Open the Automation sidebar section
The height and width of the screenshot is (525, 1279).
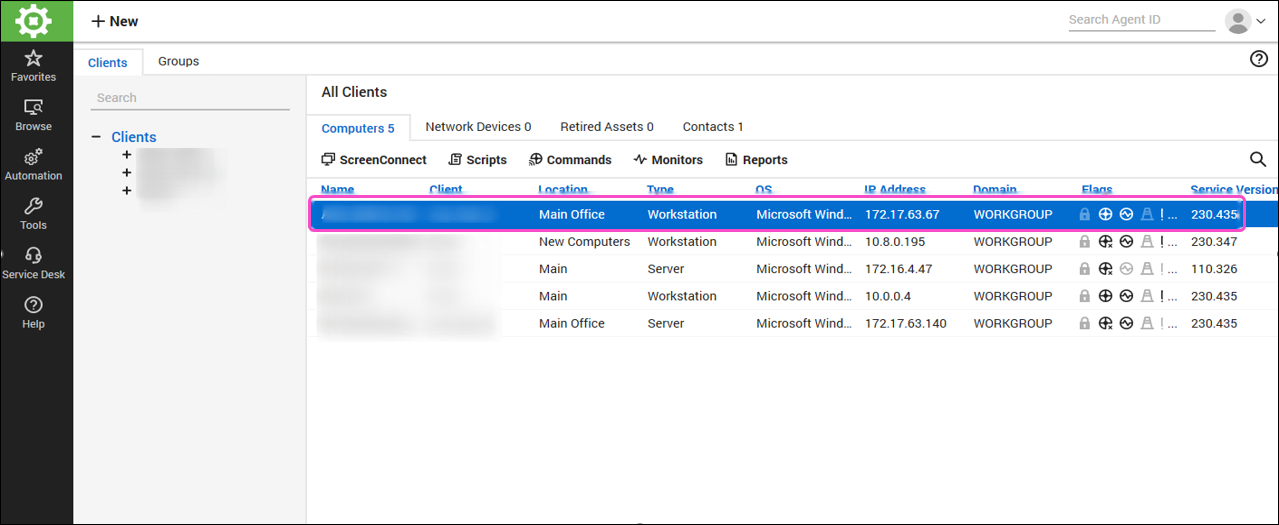33,165
